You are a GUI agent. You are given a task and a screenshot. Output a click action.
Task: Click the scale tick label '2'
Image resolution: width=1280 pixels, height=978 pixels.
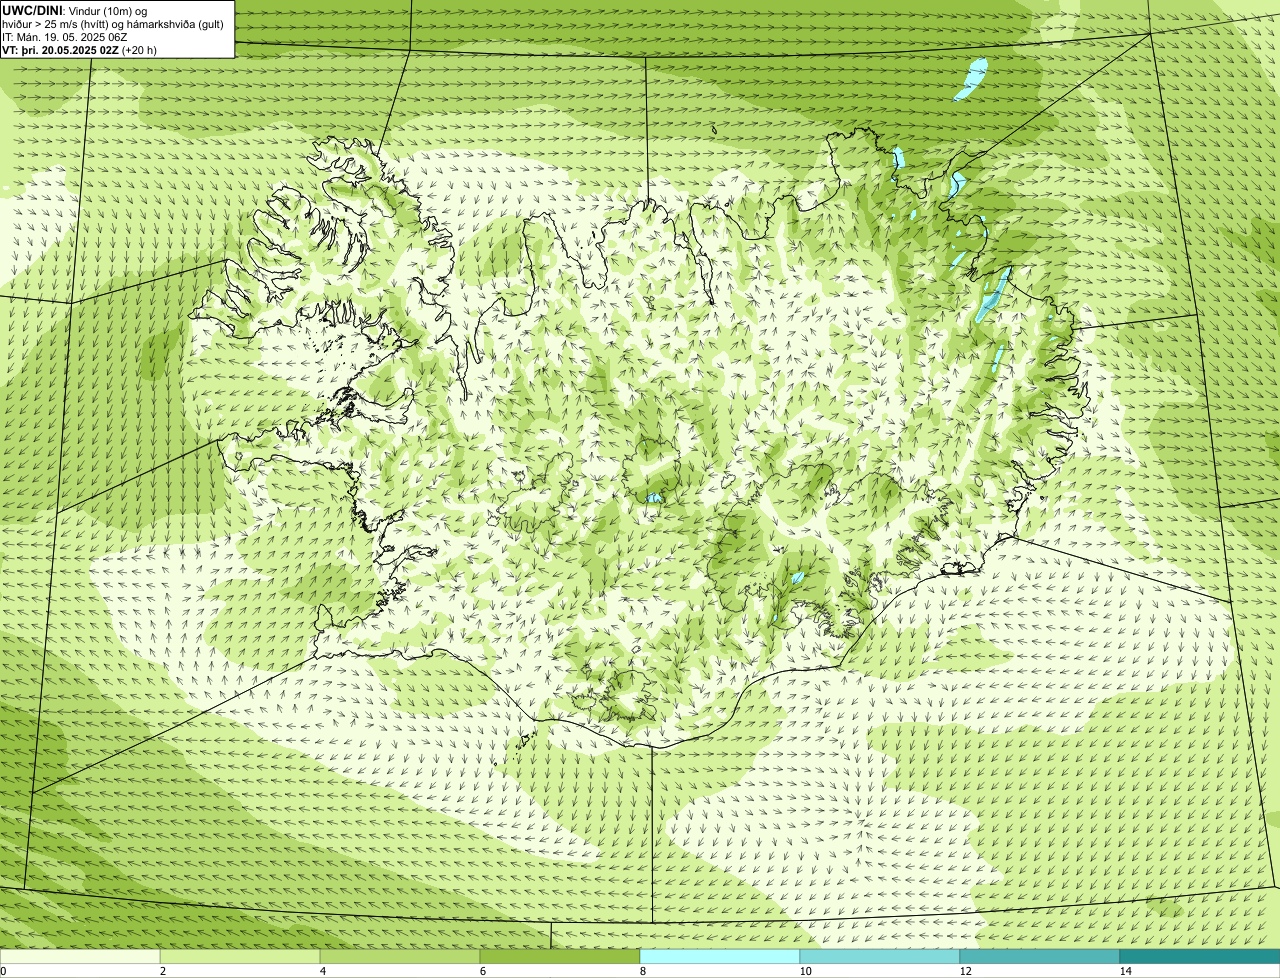coord(162,971)
